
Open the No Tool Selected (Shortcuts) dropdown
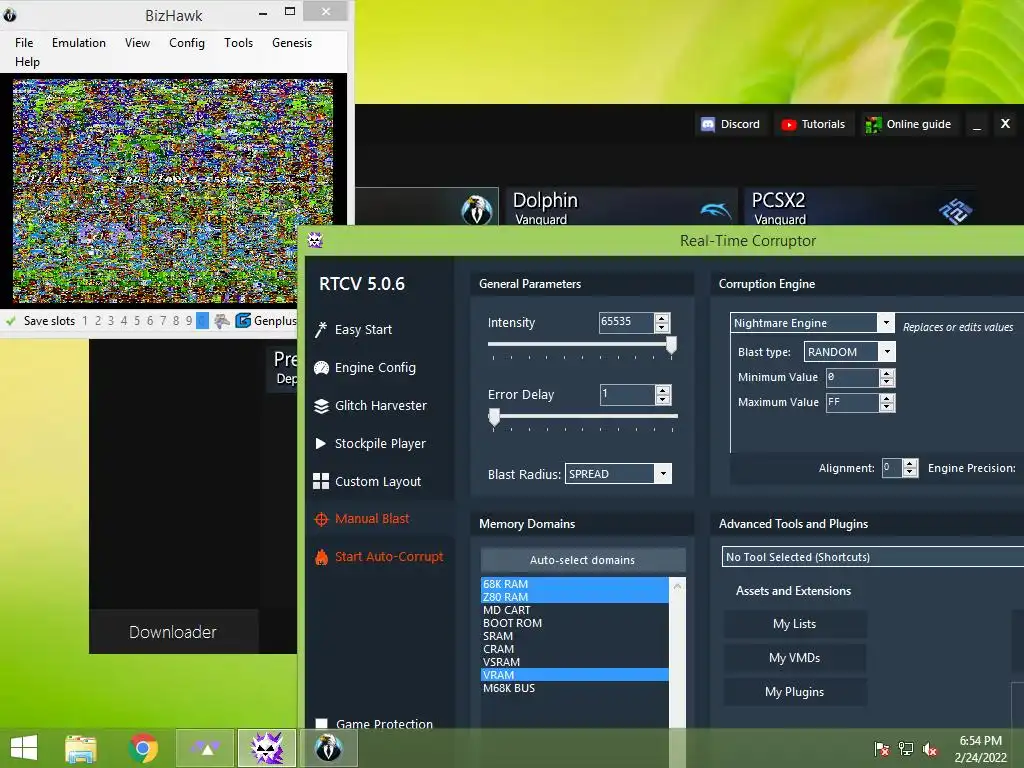(872, 557)
